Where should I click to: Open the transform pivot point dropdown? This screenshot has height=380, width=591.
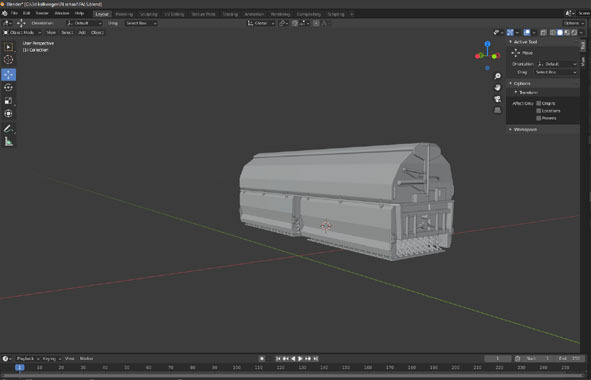tap(283, 23)
